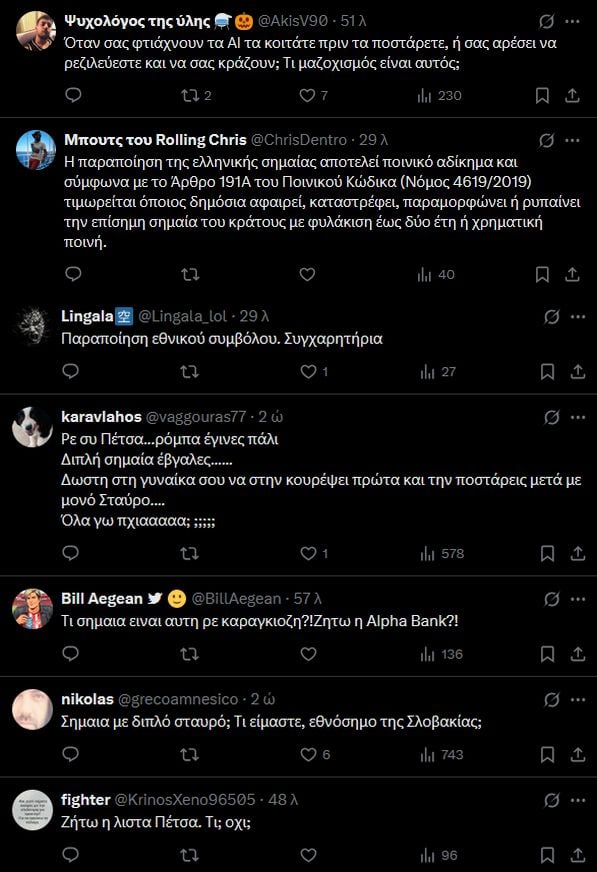Retweet ChrisDentro's post about the flag law
The image size is (597, 872).
(x=188, y=274)
